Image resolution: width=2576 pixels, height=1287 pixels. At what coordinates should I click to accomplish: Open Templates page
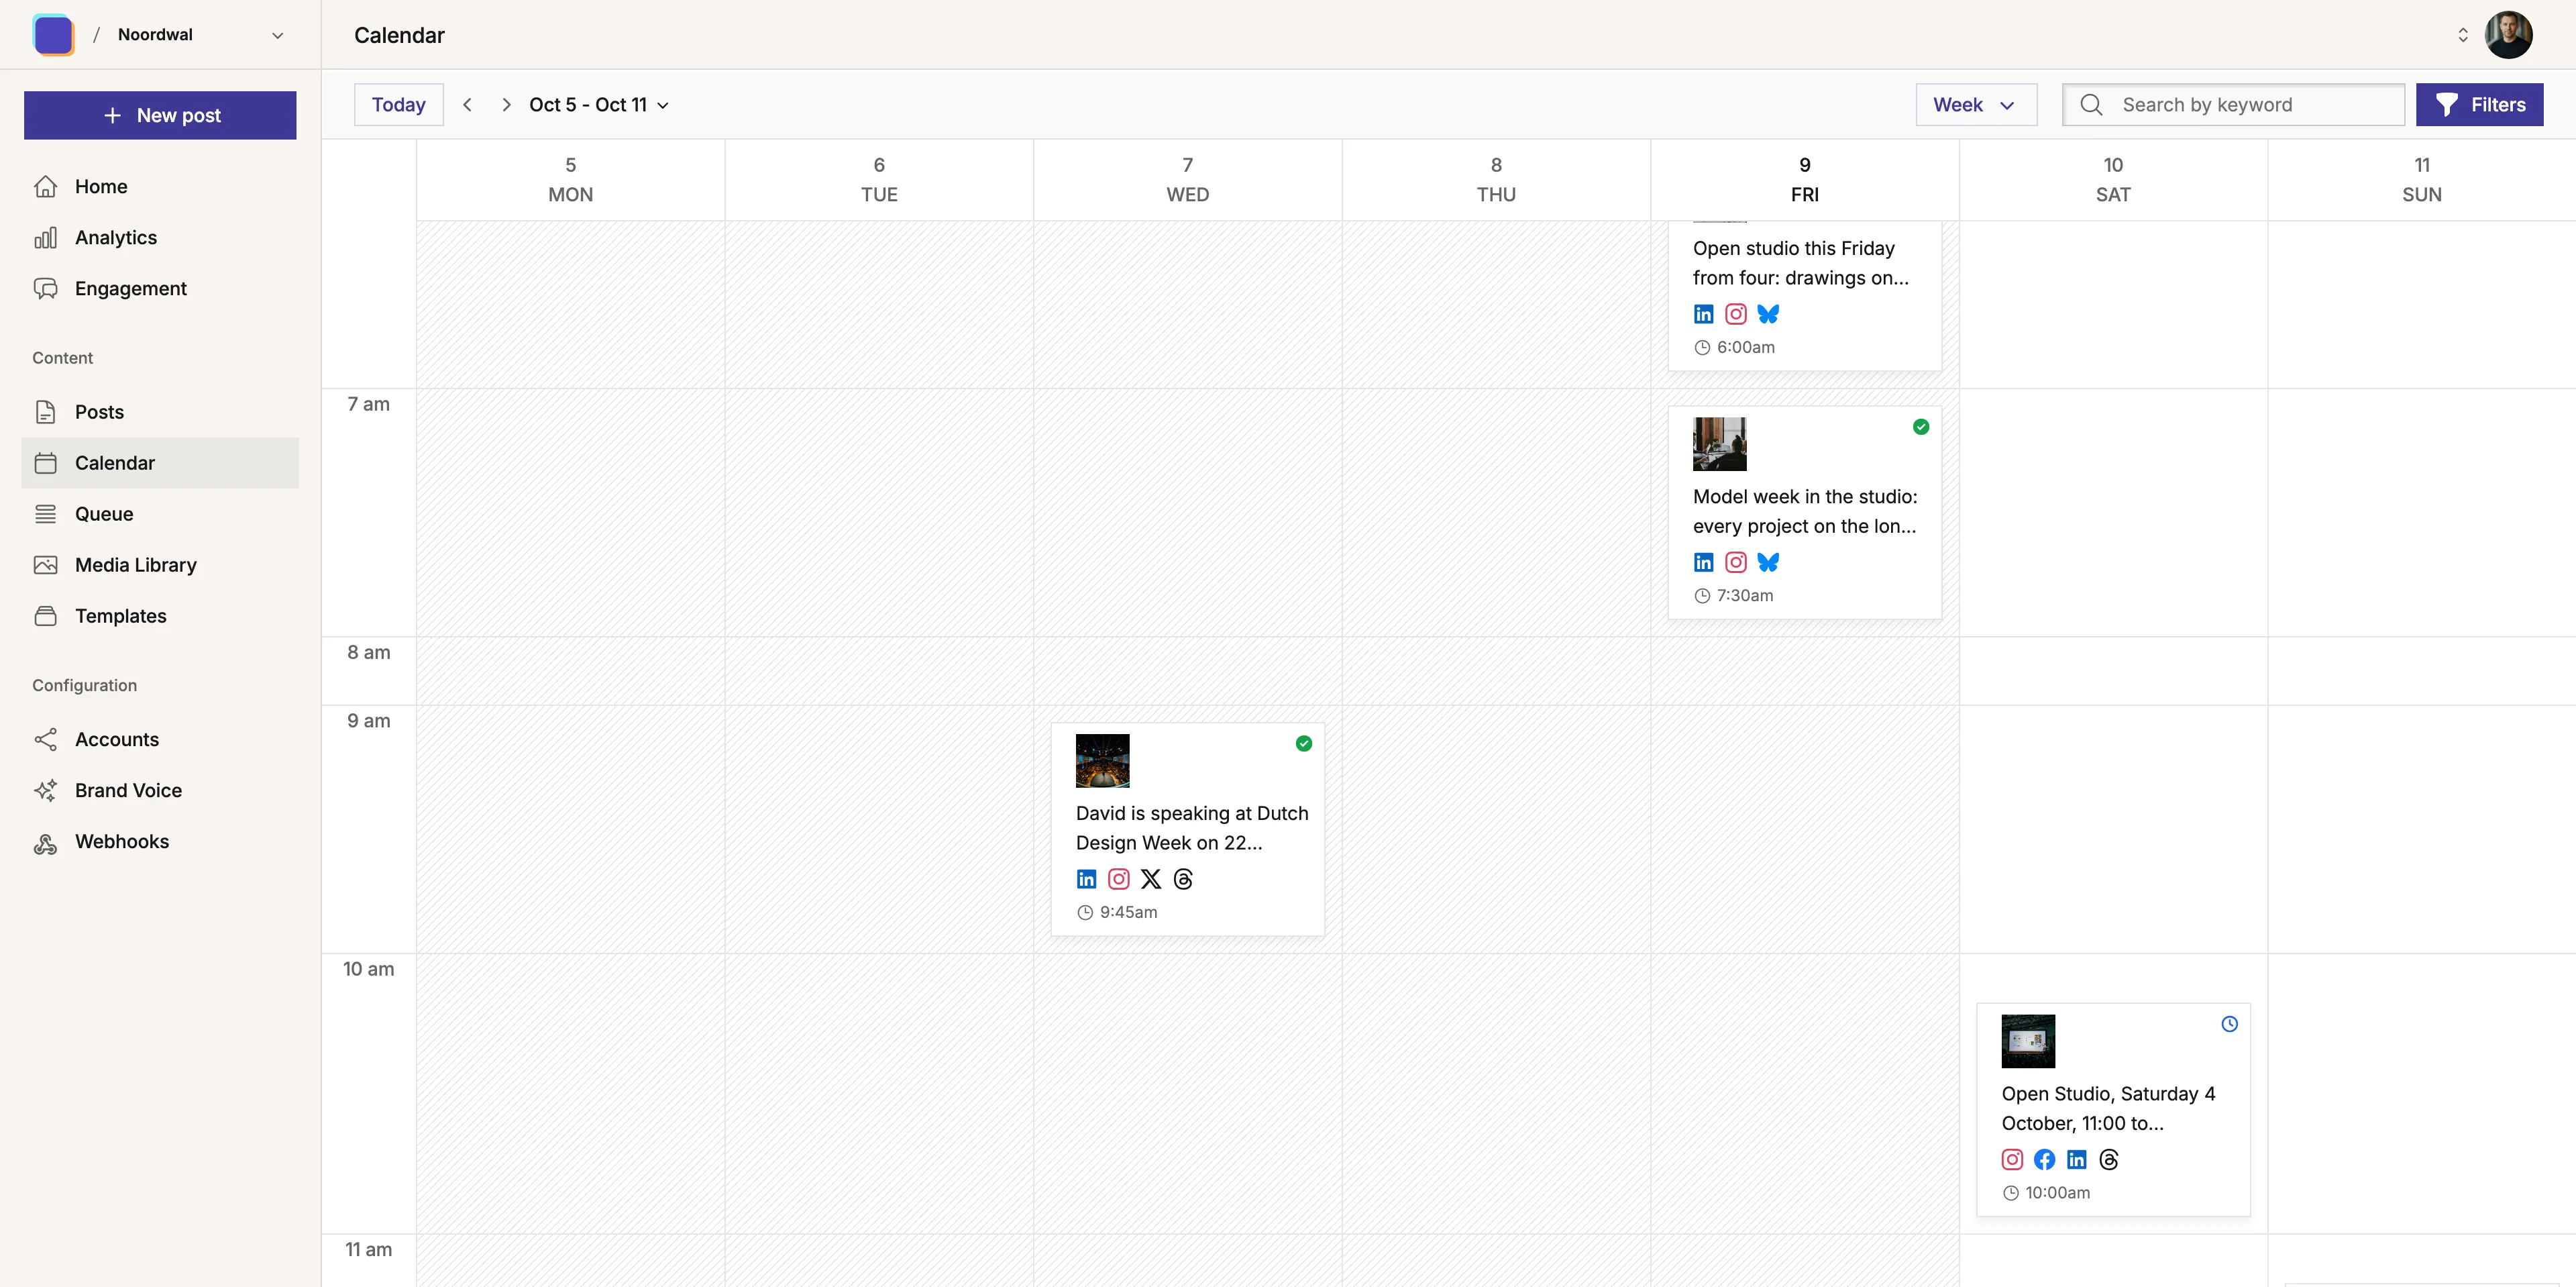(160, 615)
